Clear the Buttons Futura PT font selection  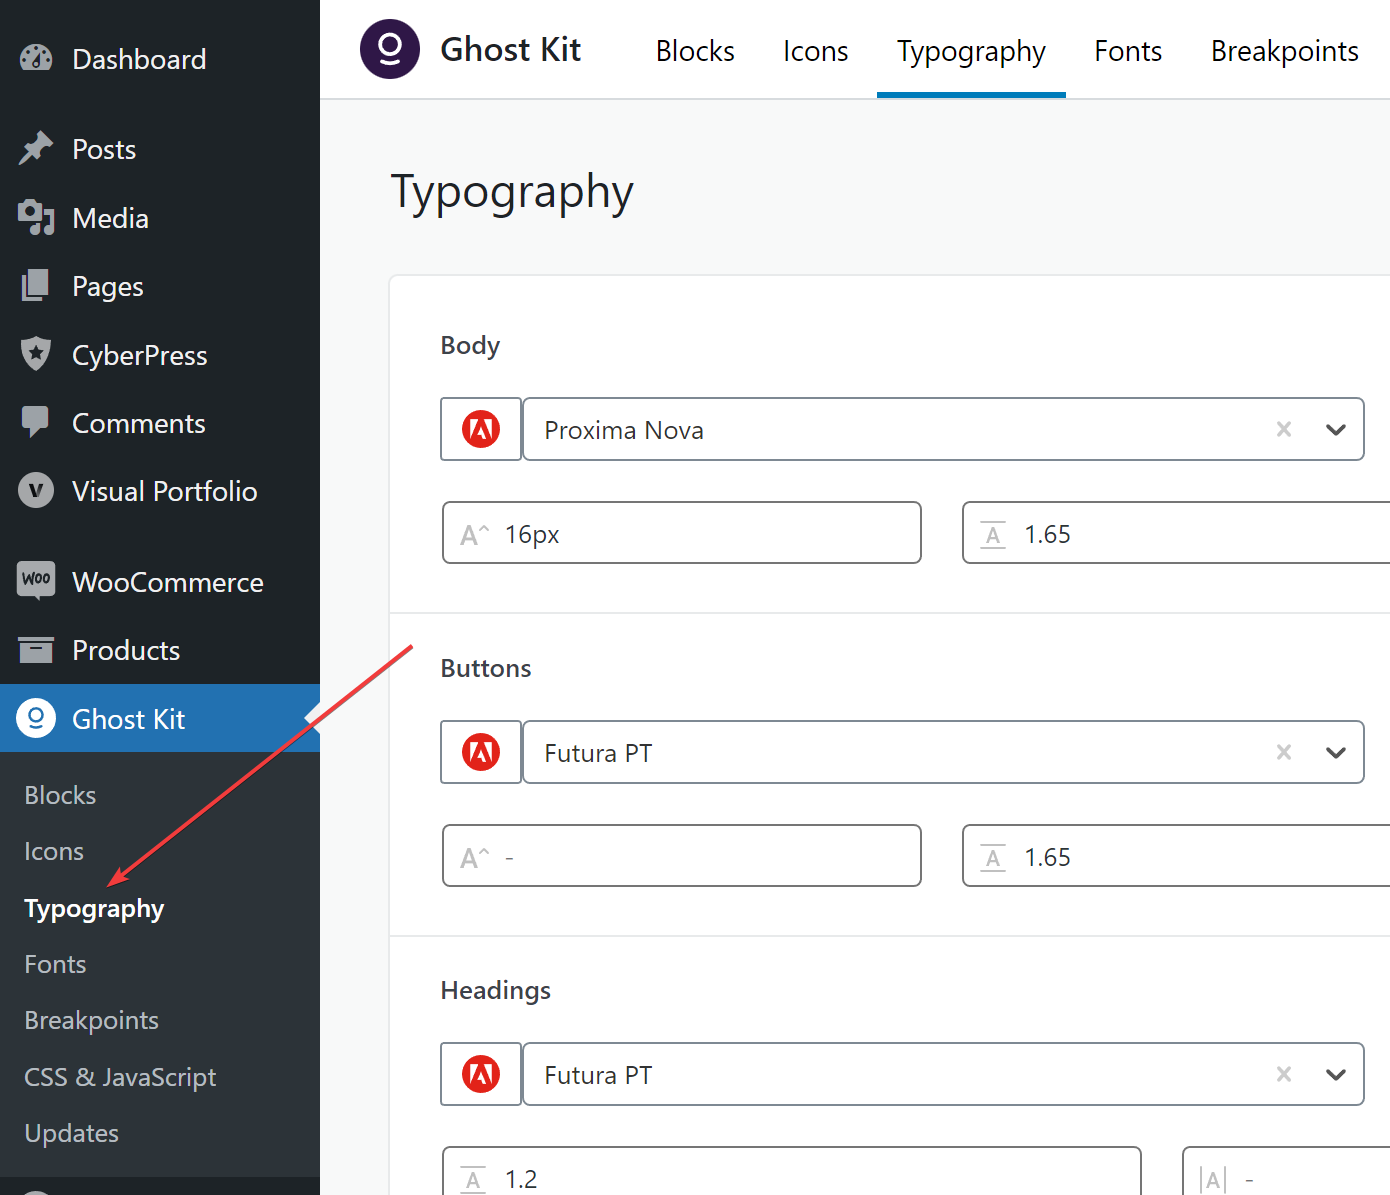click(x=1284, y=752)
